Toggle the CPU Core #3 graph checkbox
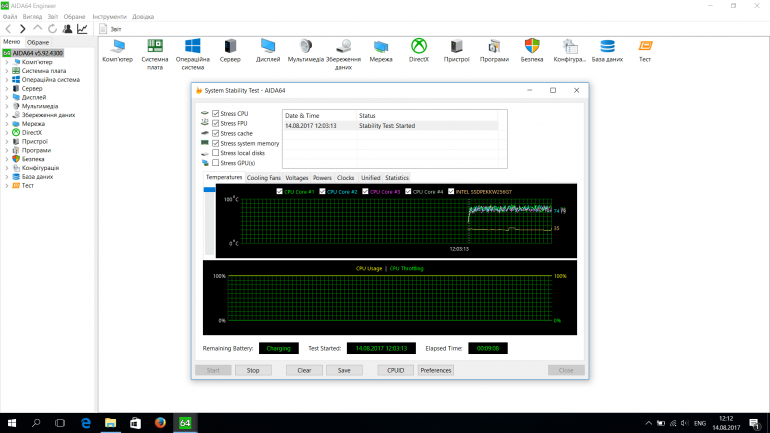This screenshot has height=433, width=770. tap(365, 191)
